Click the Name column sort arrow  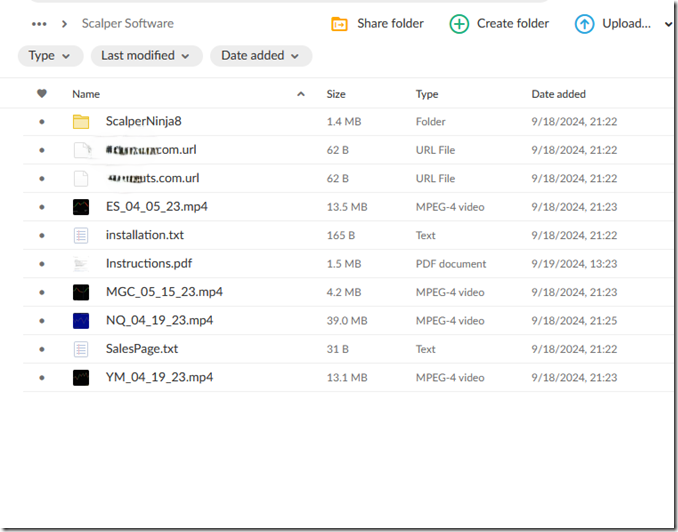tap(301, 94)
